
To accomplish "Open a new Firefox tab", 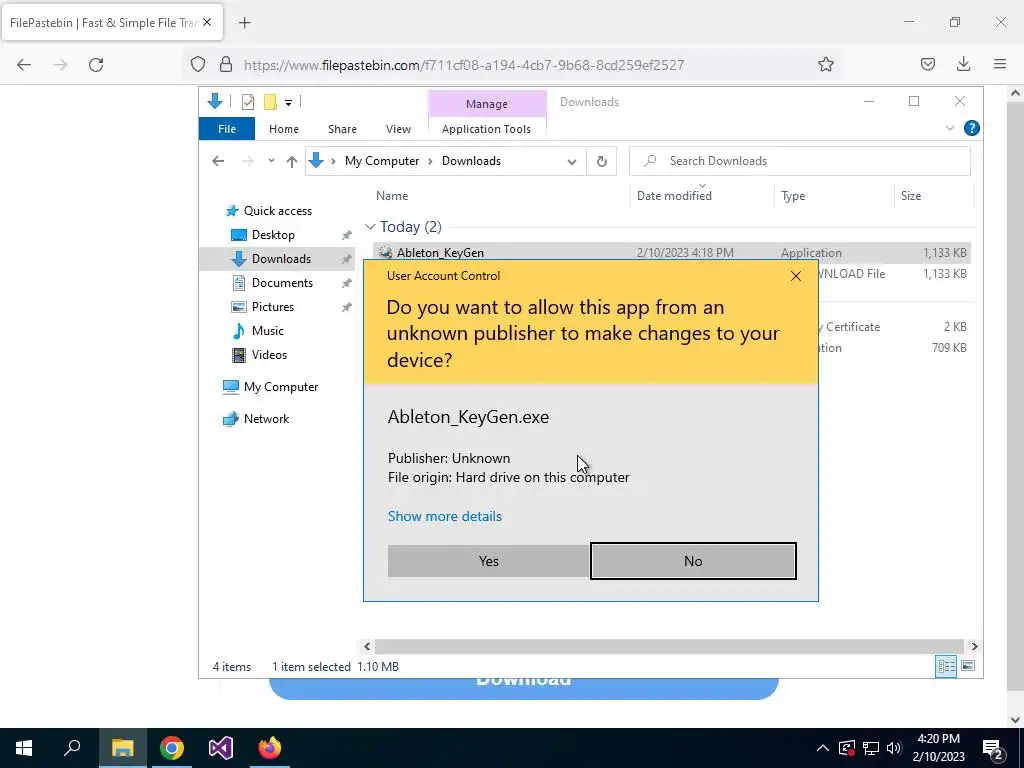I will pos(245,23).
